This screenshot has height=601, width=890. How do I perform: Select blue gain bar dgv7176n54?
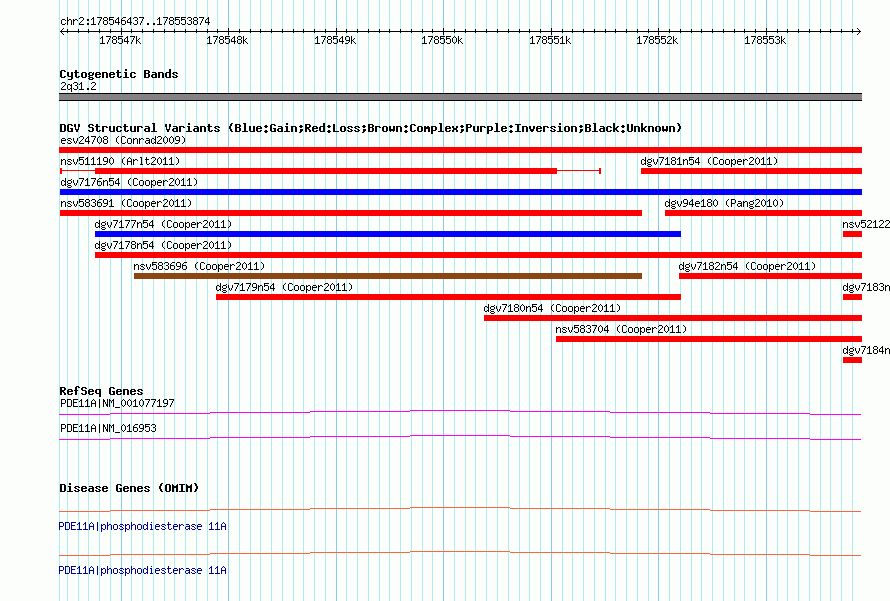click(x=460, y=192)
